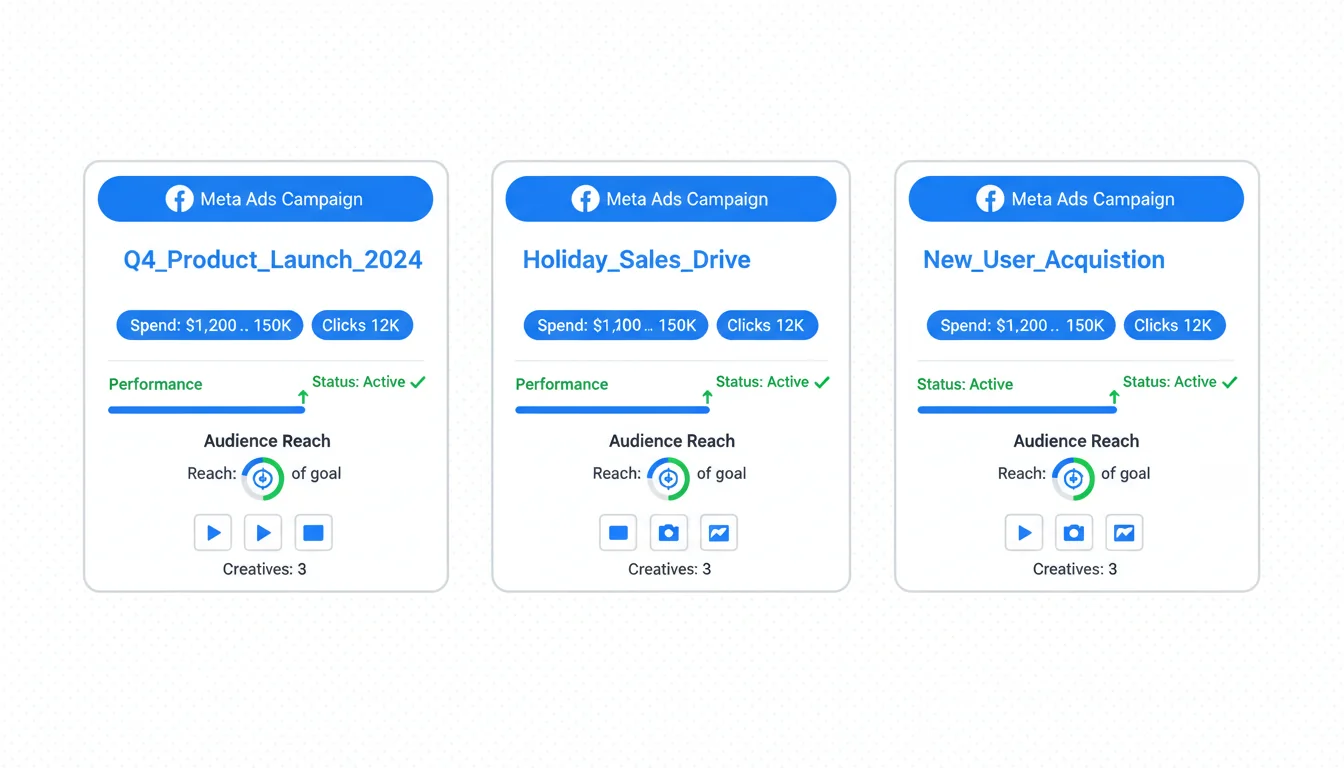This screenshot has height=768, width=1344.
Task: Click the reach target donut in Holiday_Sales_Drive card
Action: tap(668, 479)
